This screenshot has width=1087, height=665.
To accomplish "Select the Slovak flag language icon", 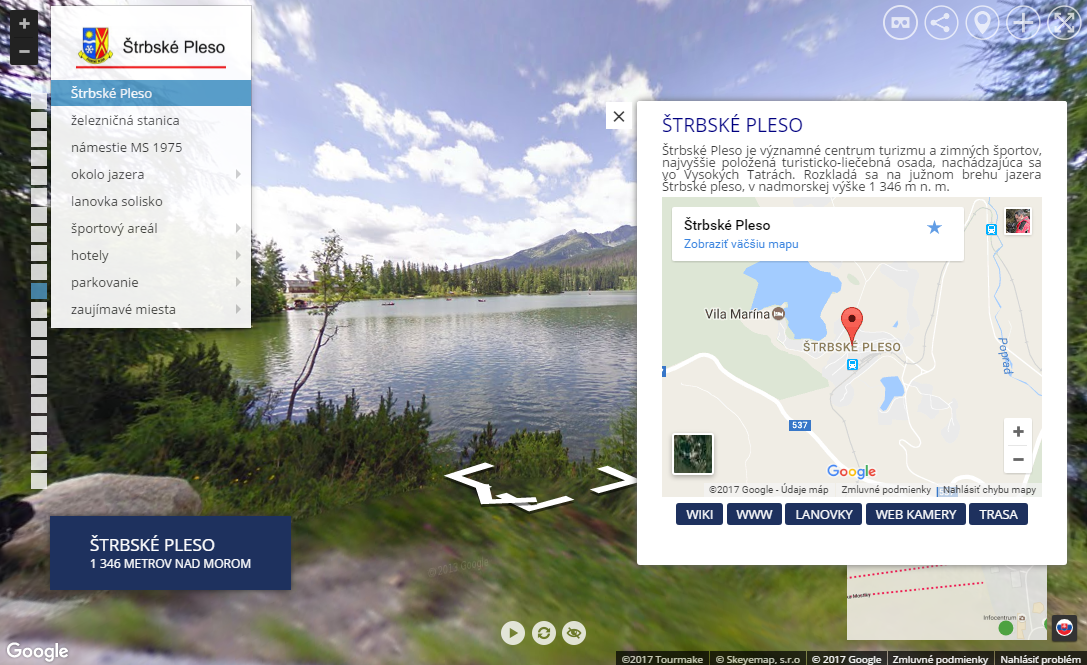I will point(1064,628).
